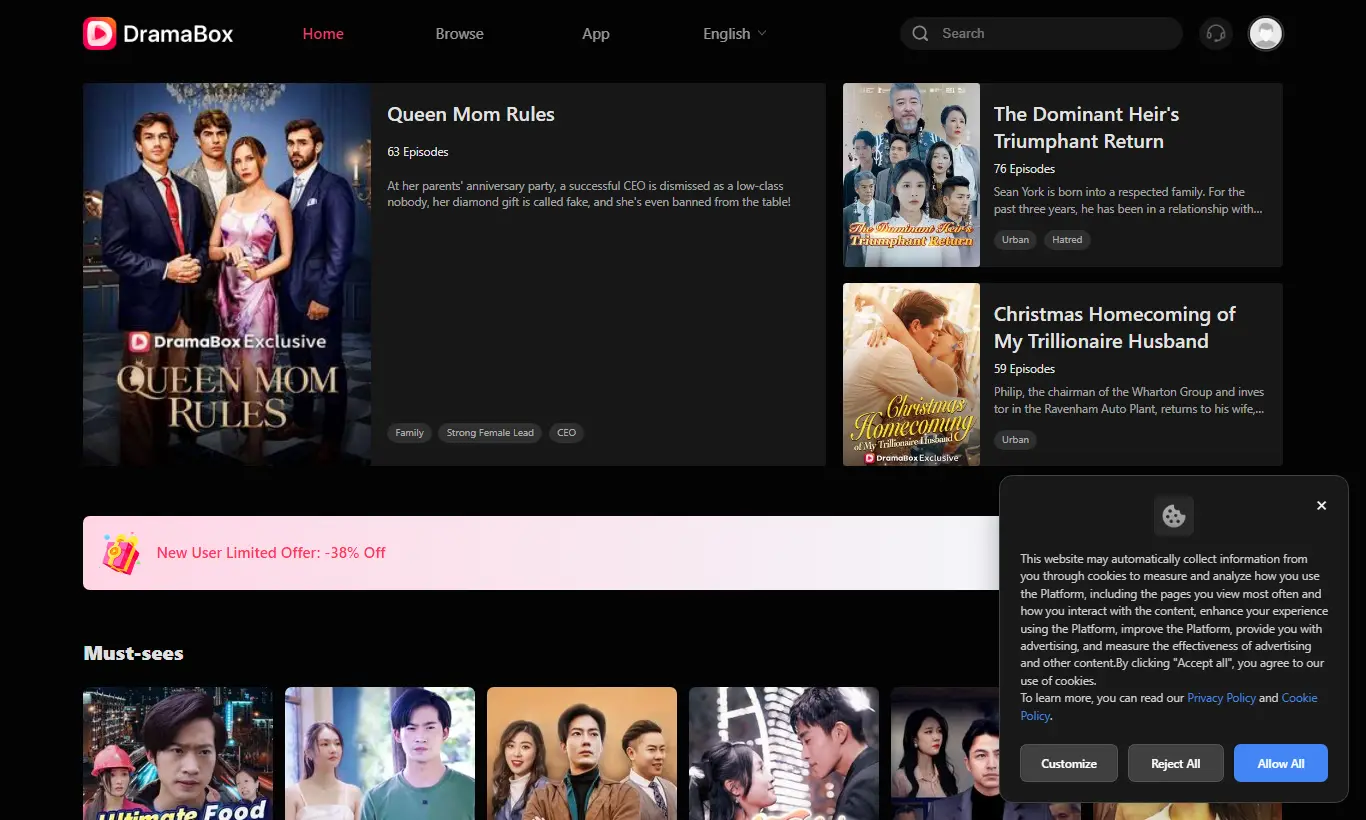Open the Privacy Policy link
The image size is (1366, 820).
point(1221,698)
